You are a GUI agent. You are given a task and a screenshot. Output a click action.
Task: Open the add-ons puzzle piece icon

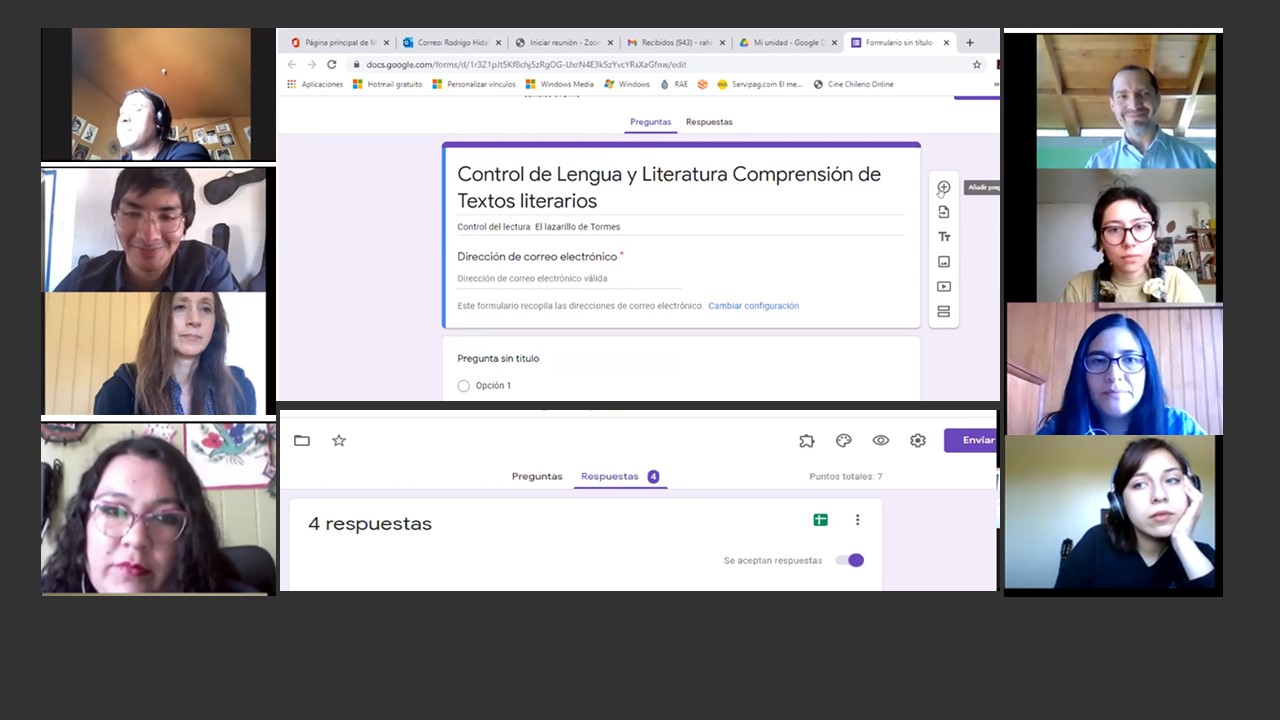coord(807,441)
